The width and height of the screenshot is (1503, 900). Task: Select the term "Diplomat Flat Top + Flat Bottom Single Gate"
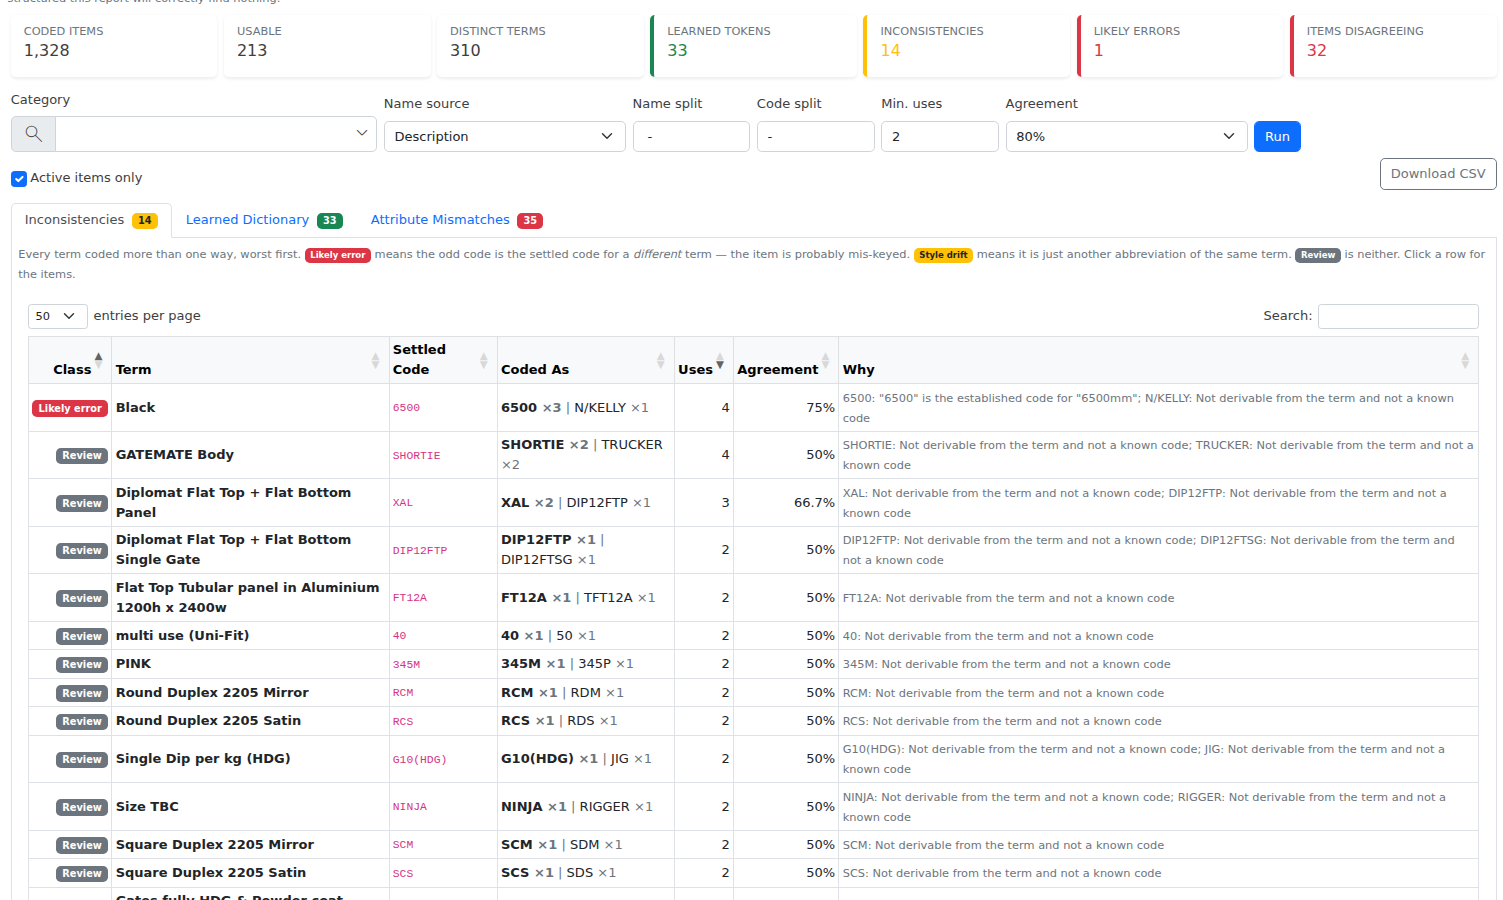233,550
